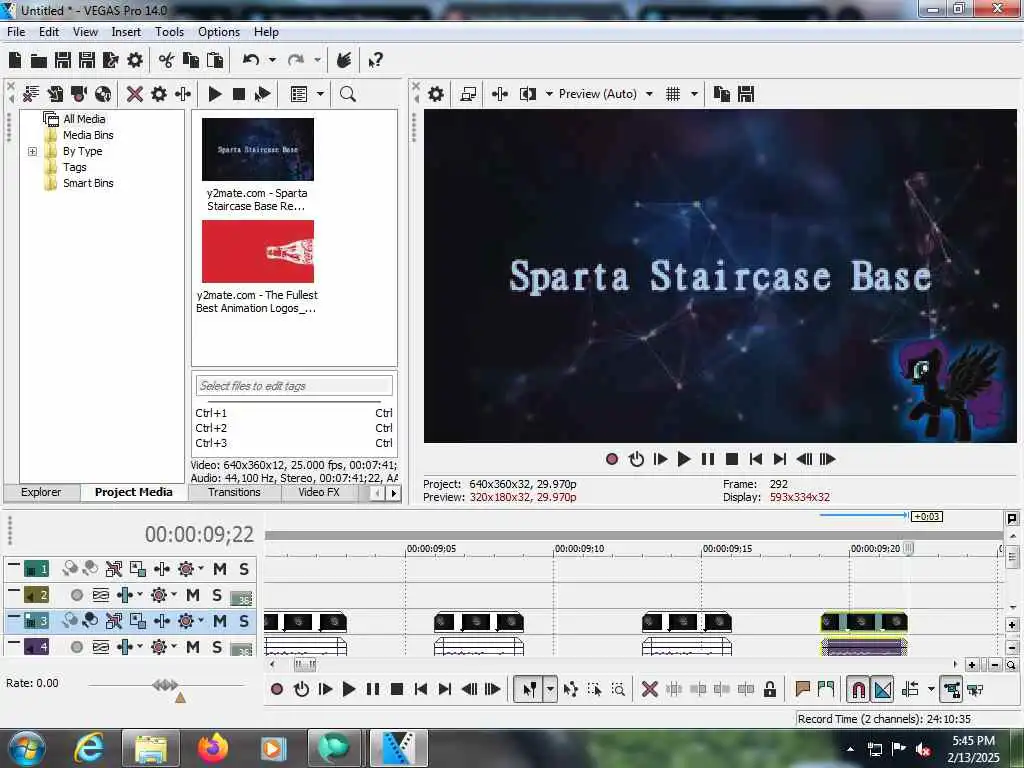1024x768 pixels.
Task: Click the Undo arrow icon
Action: pos(251,60)
